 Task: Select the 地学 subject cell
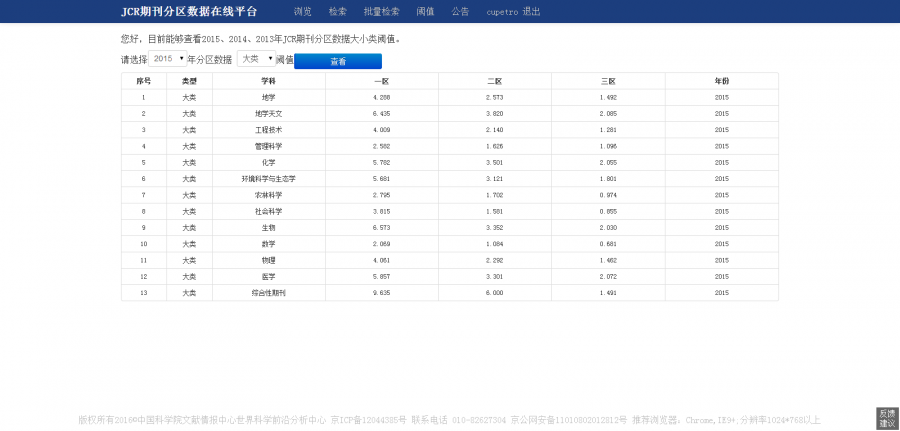(269, 98)
